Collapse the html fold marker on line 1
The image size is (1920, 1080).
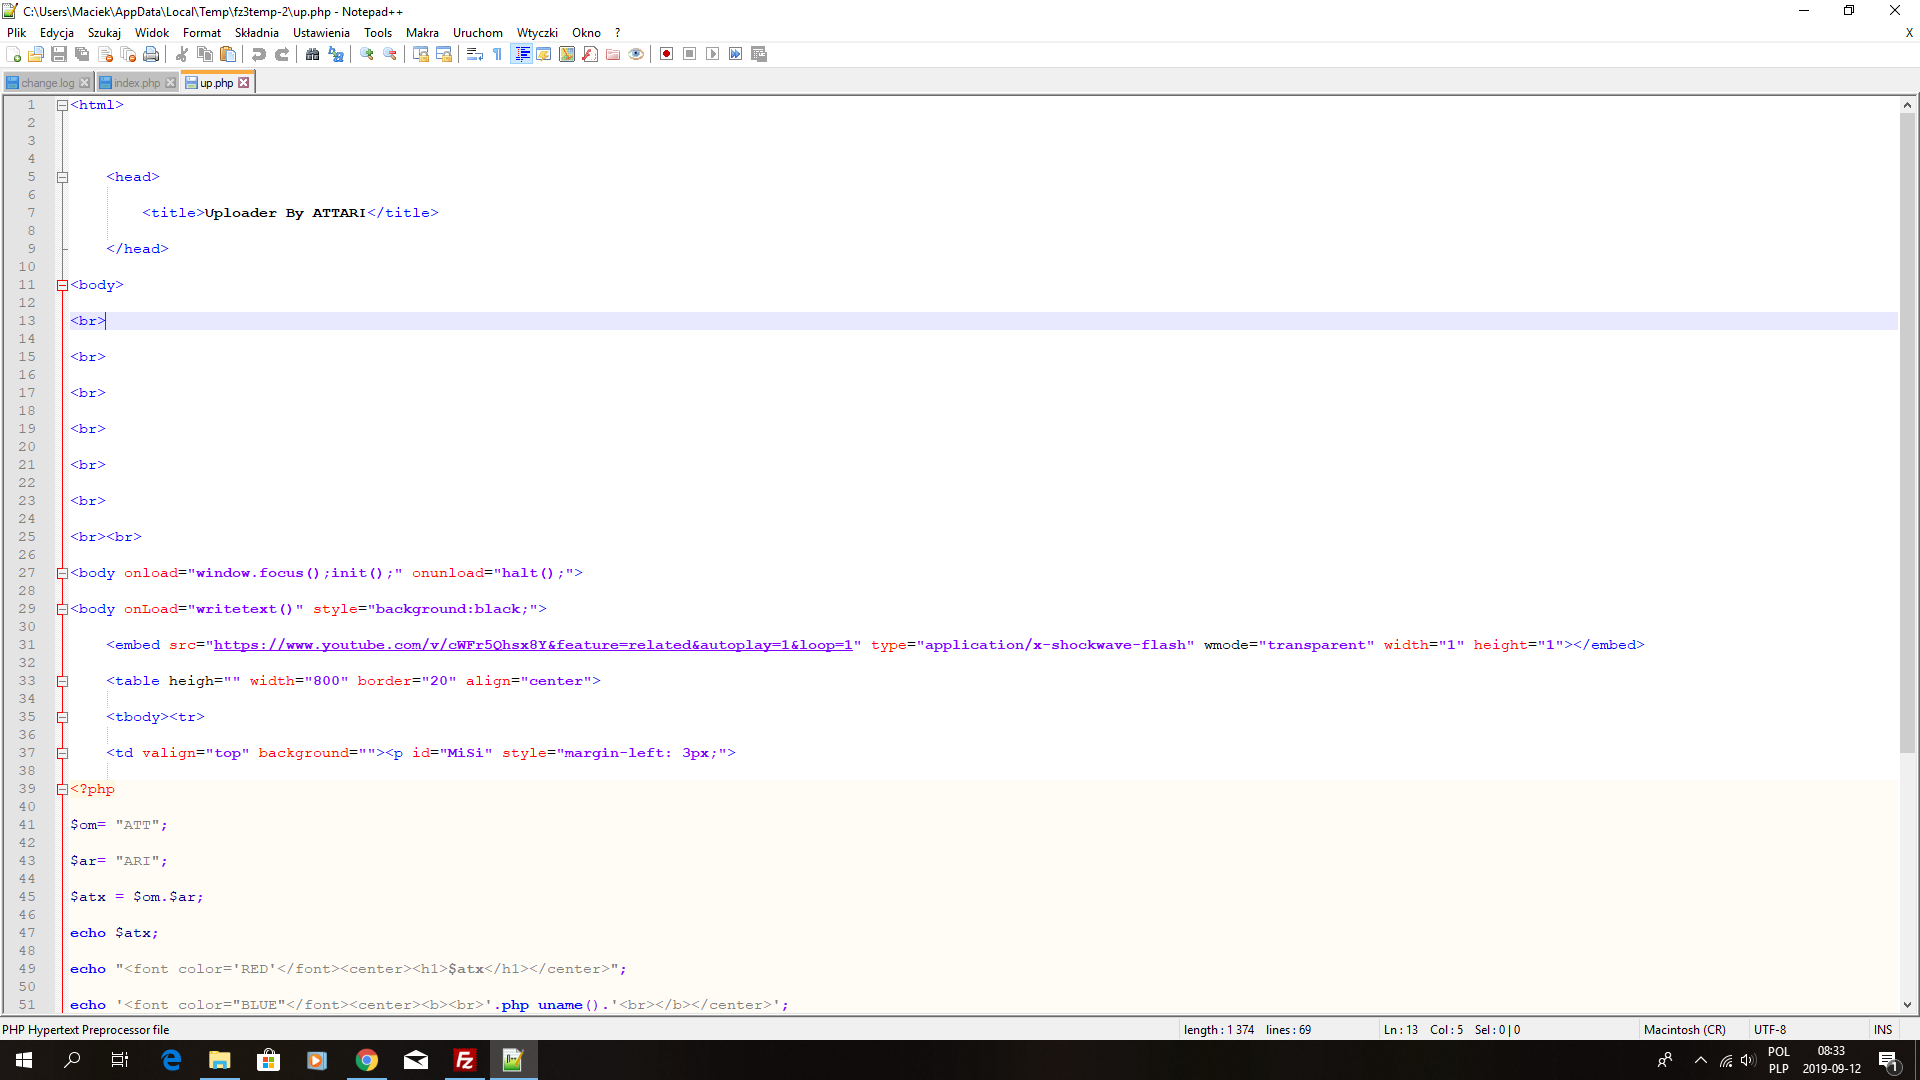62,105
